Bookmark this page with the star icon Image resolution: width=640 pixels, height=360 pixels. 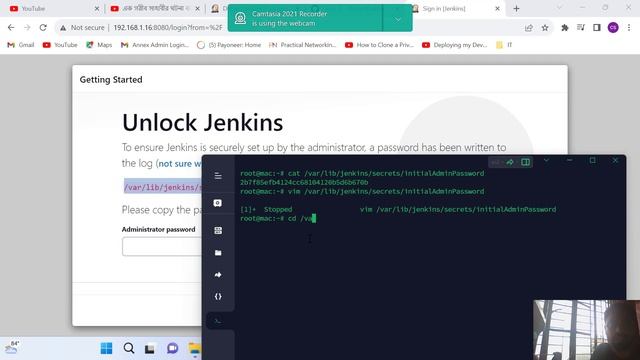(x=545, y=28)
